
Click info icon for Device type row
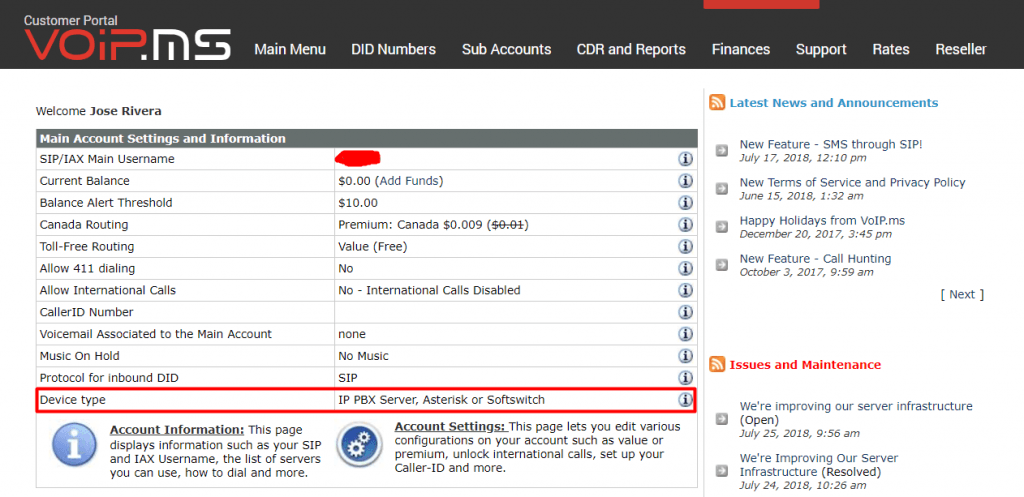685,400
